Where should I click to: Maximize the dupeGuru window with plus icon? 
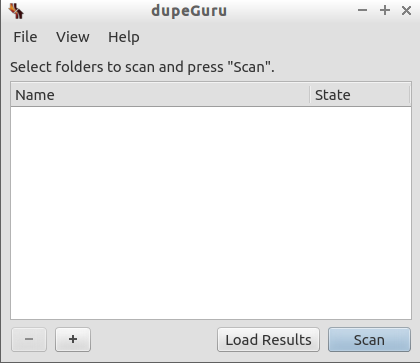[385, 10]
